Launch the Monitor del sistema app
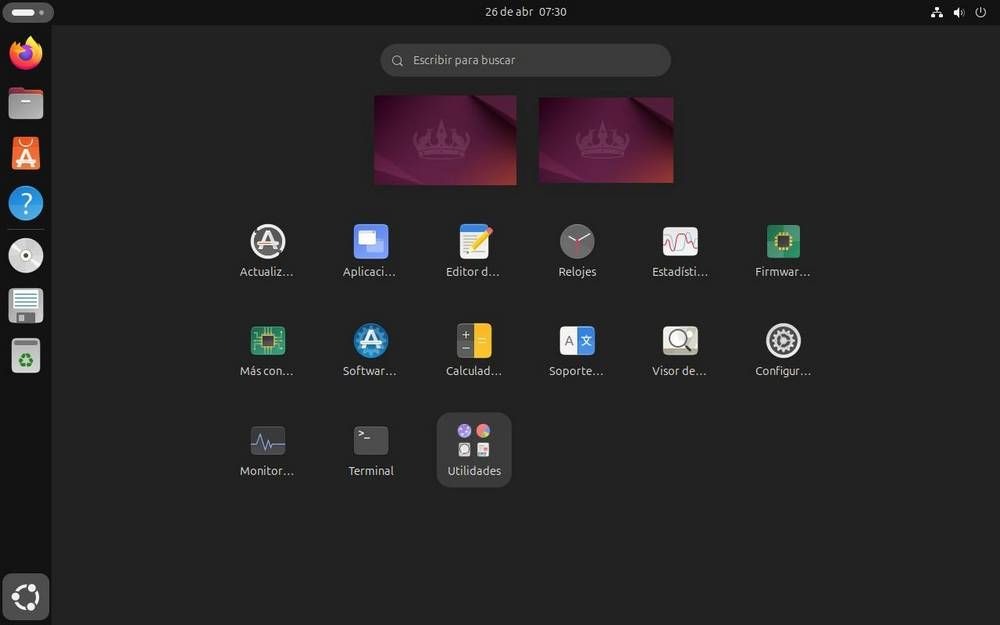This screenshot has width=1000, height=625. 267,441
